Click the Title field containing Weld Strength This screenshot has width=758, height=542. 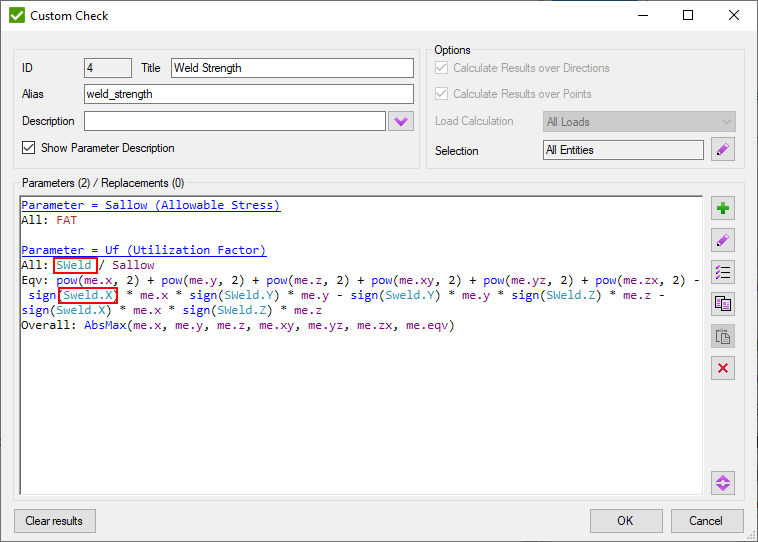(x=292, y=68)
